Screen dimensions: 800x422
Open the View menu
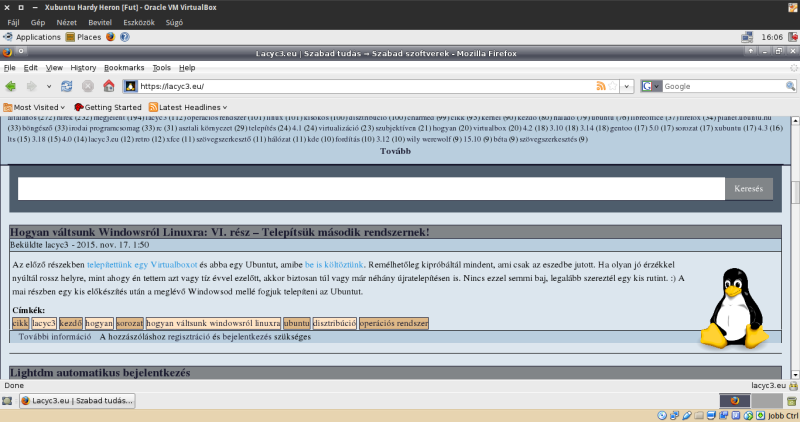(54, 67)
